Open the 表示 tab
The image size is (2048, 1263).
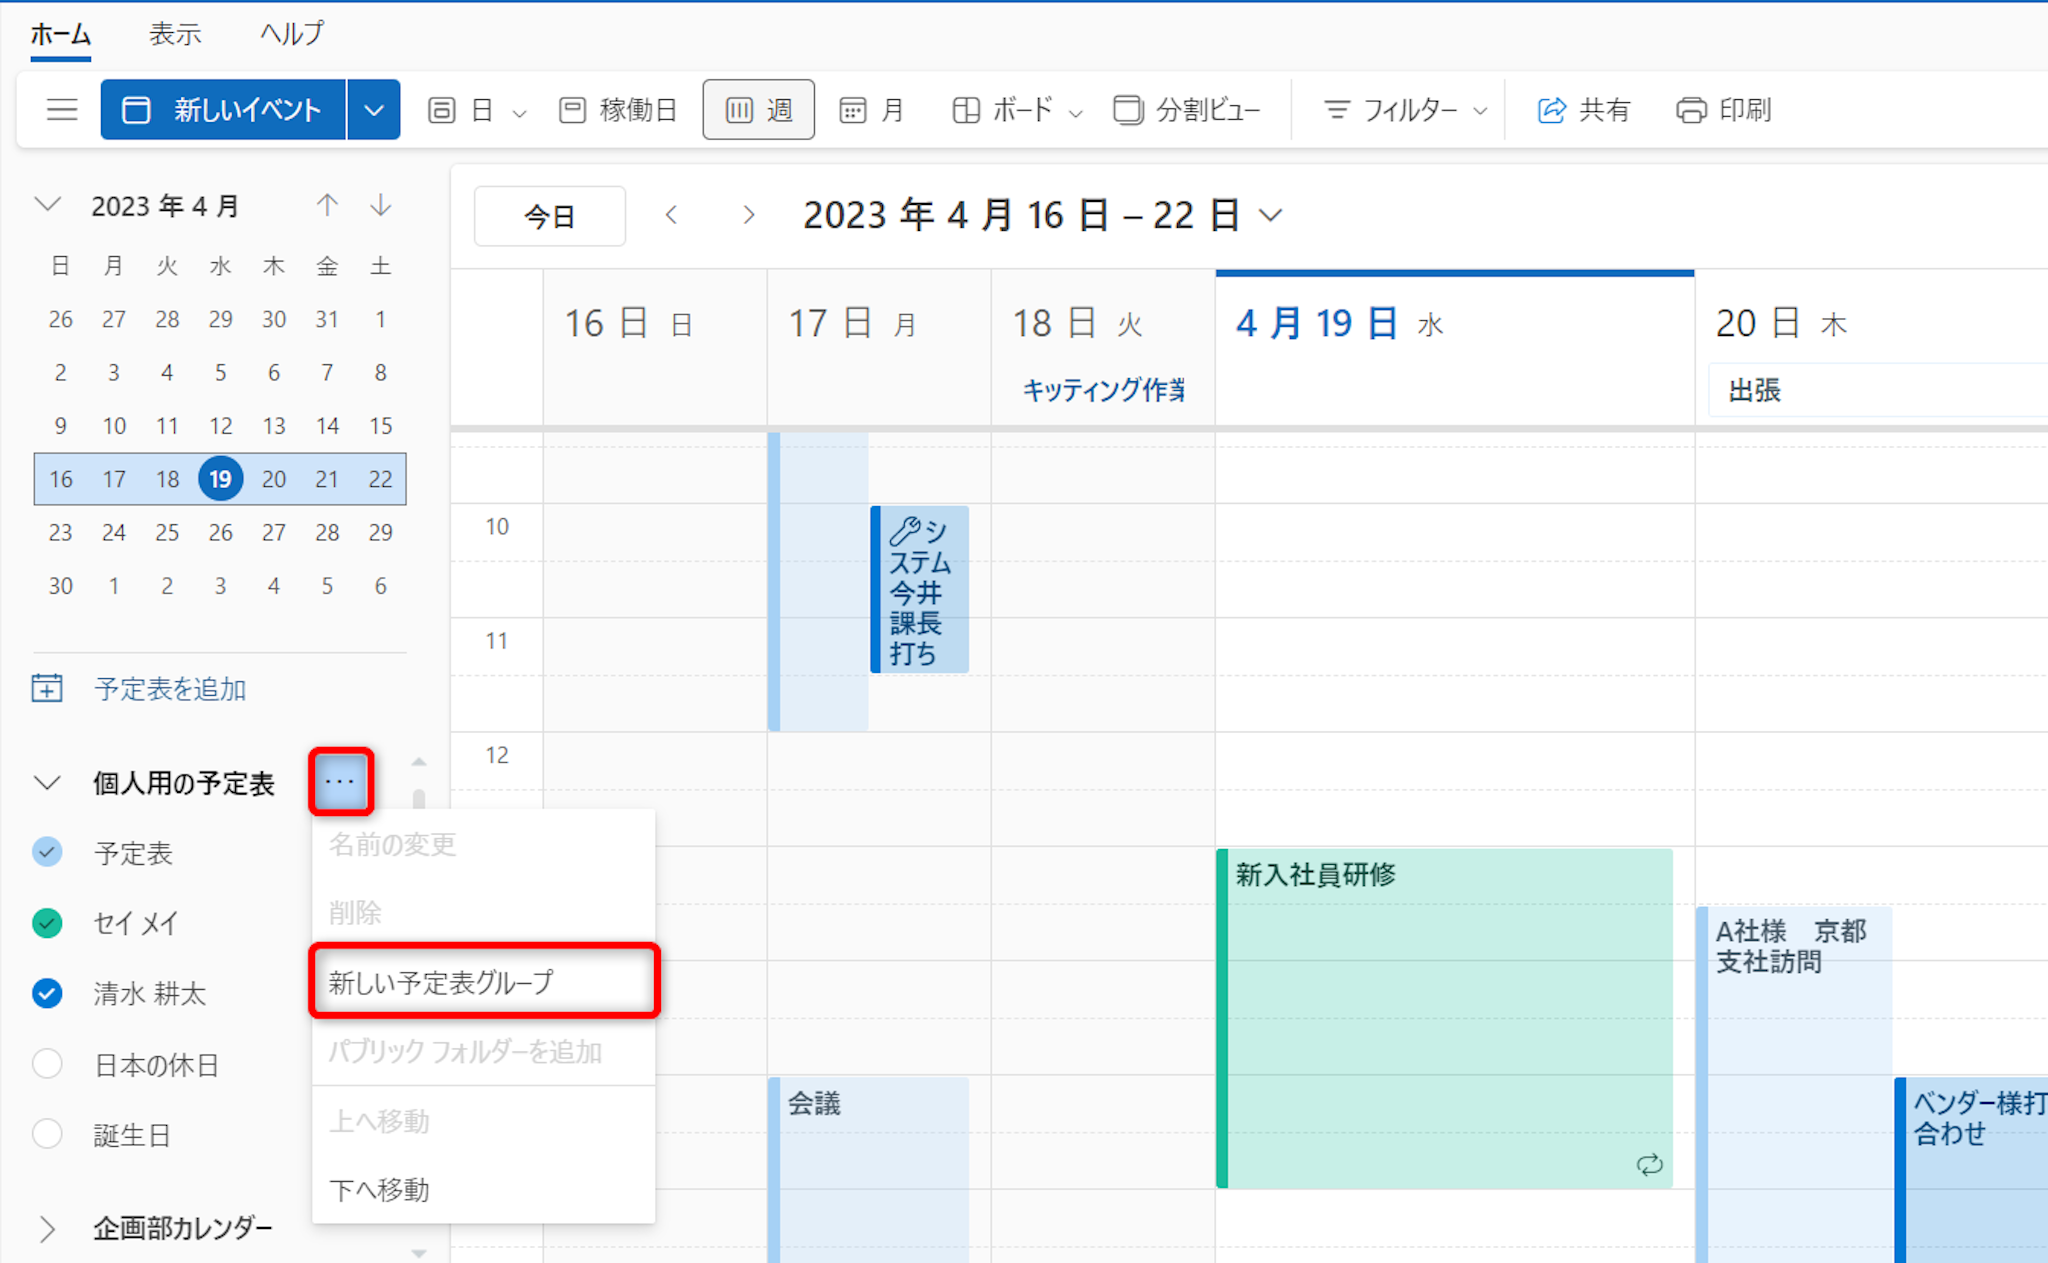pos(175,34)
